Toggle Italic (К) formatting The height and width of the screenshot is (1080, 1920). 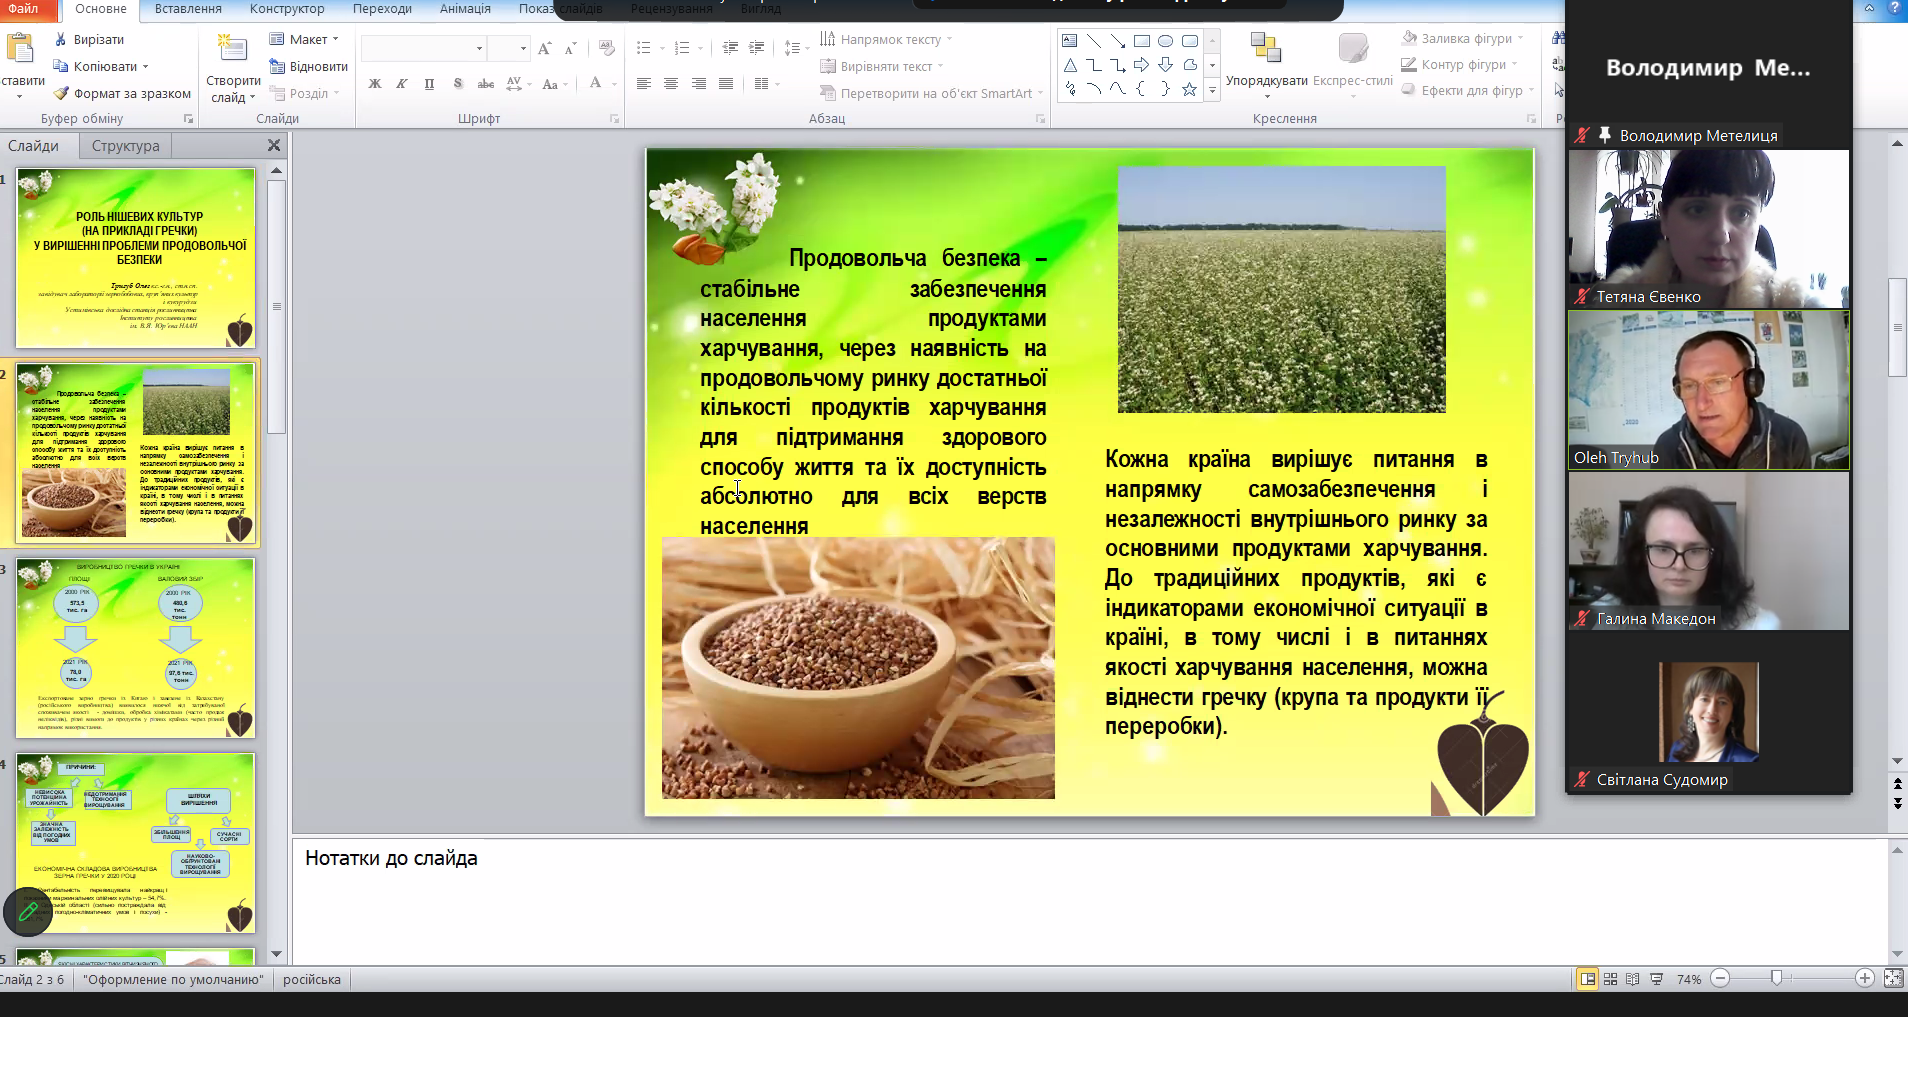[402, 84]
